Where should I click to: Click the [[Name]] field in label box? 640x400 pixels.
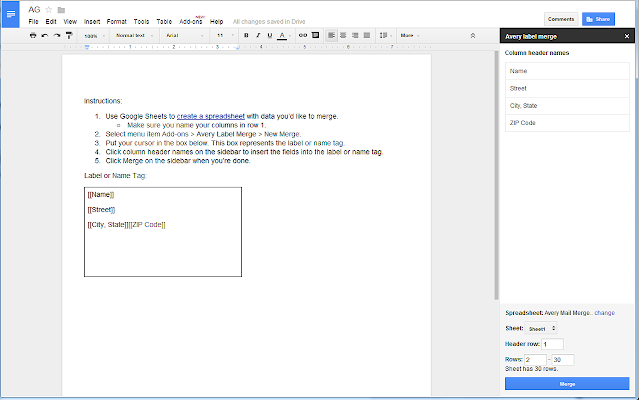tap(101, 195)
